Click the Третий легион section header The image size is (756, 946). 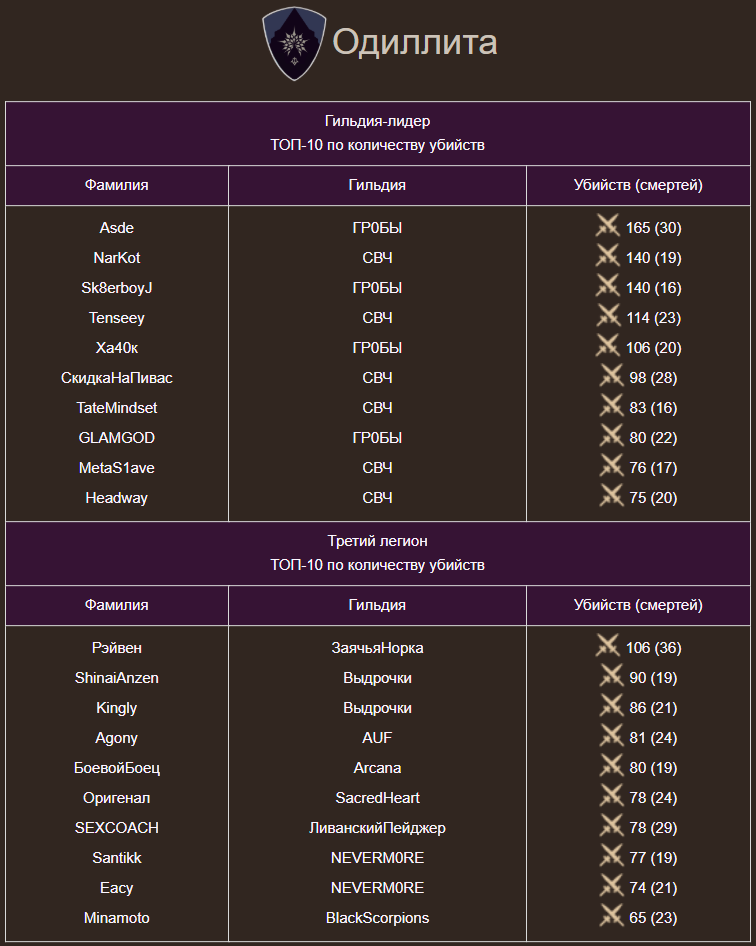pos(377,541)
